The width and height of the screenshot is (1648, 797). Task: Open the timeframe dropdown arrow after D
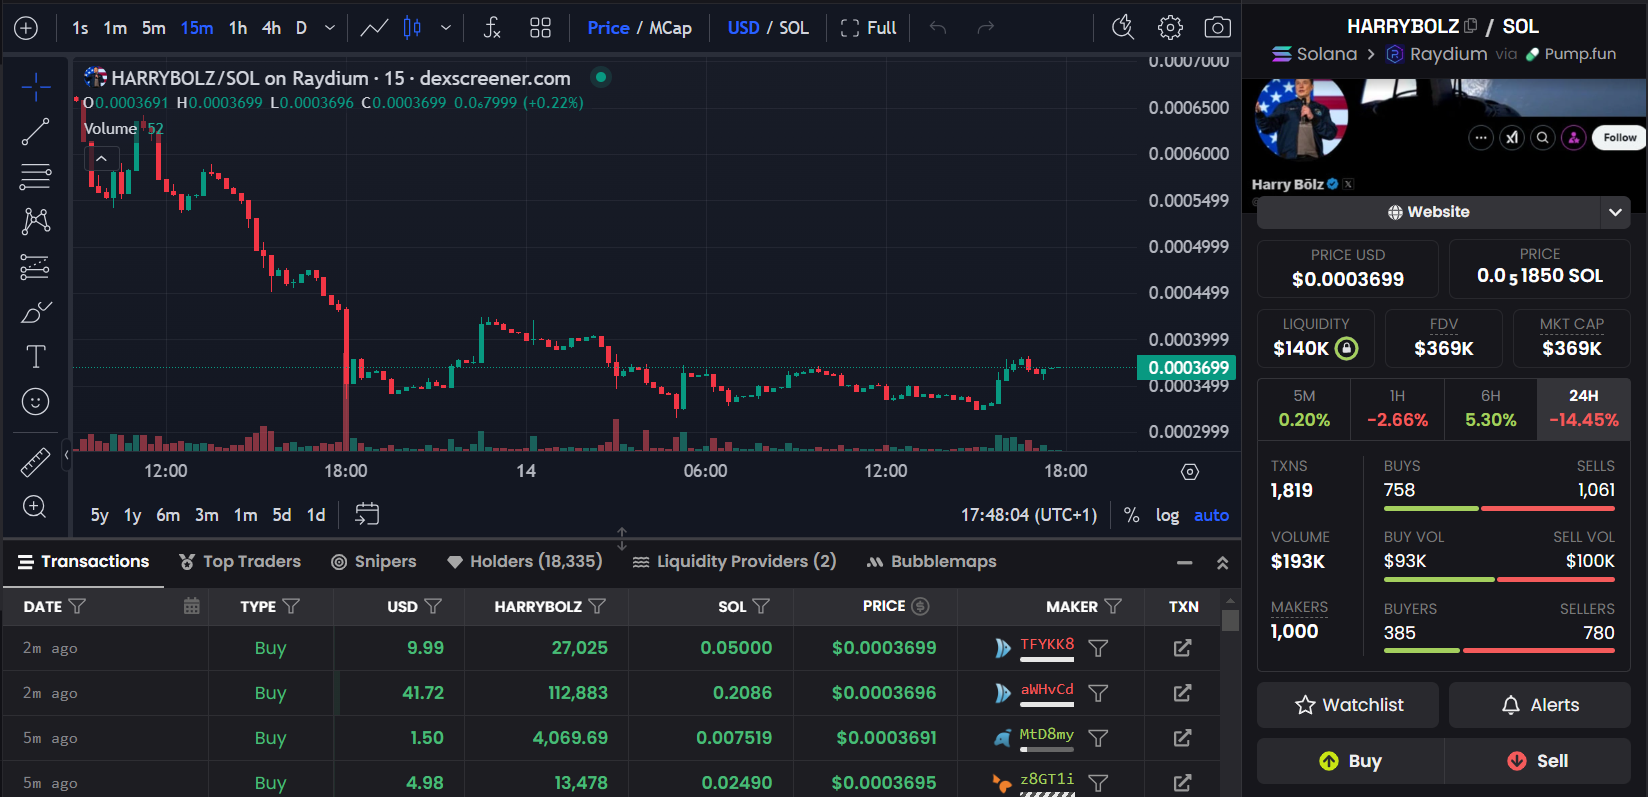330,28
